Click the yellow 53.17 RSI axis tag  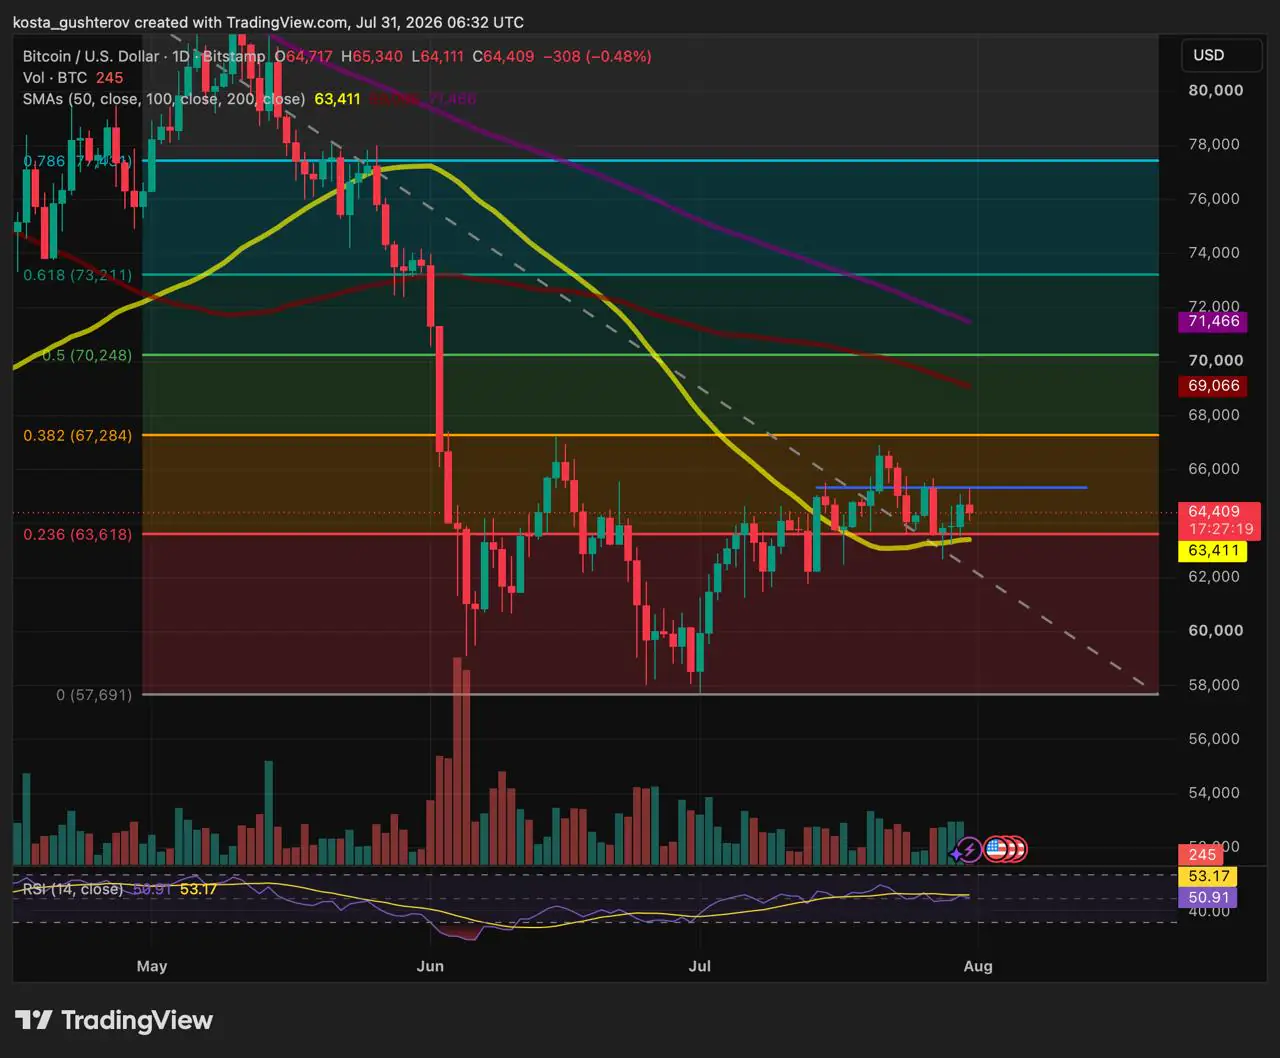pyautogui.click(x=1208, y=876)
